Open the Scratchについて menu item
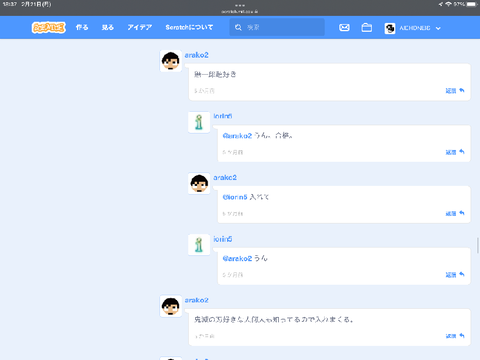 click(x=189, y=27)
